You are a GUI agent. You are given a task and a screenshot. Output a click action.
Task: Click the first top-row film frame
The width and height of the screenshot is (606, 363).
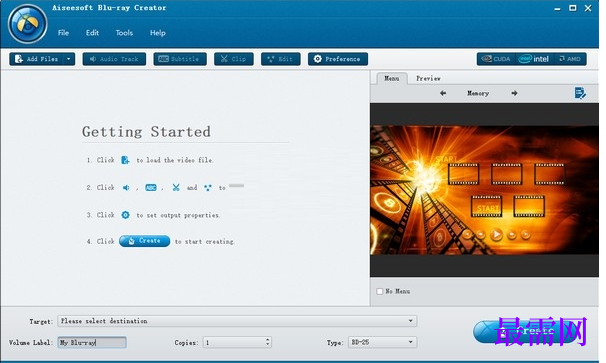coord(463,174)
